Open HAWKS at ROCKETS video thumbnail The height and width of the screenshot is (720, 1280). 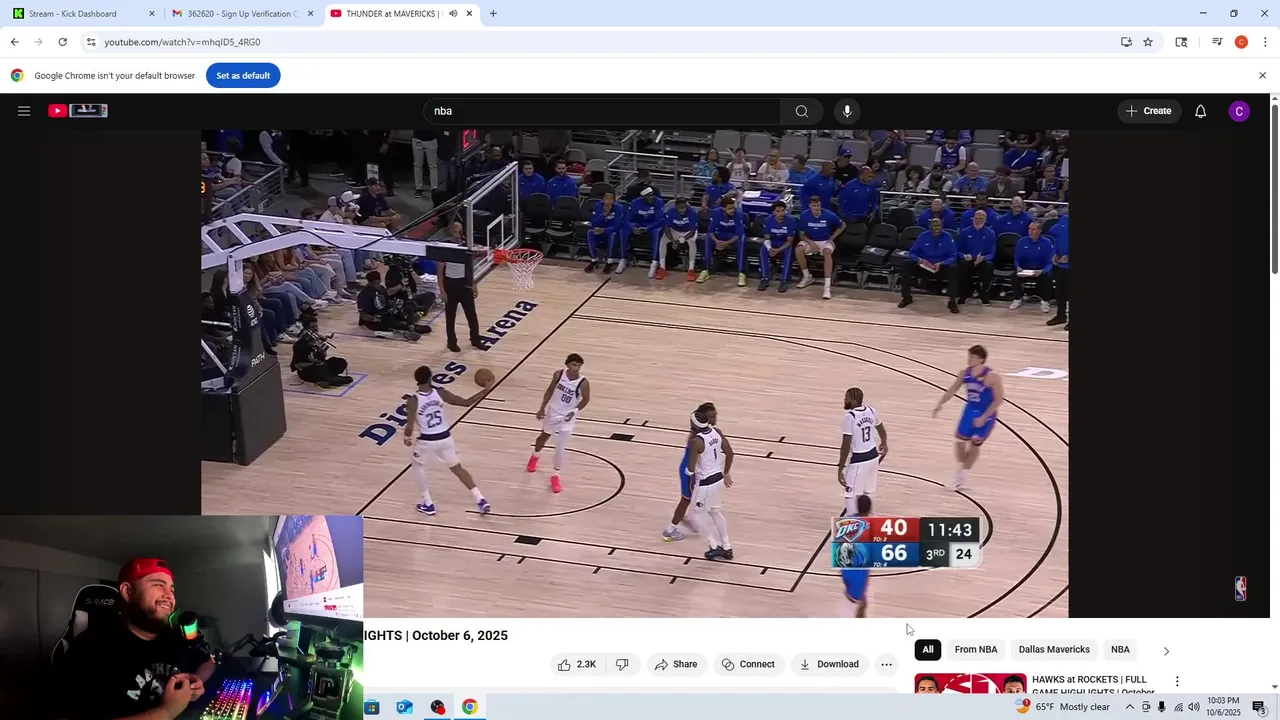click(970, 684)
